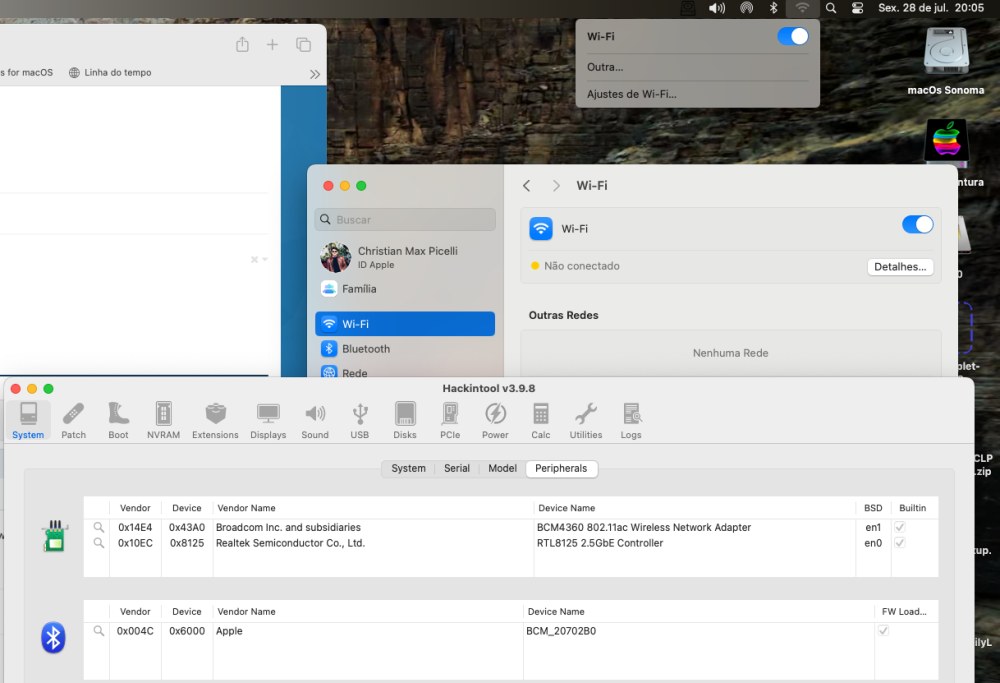Select Wi-Fi in System Settings sidebar
This screenshot has height=683, width=1000.
tap(405, 324)
